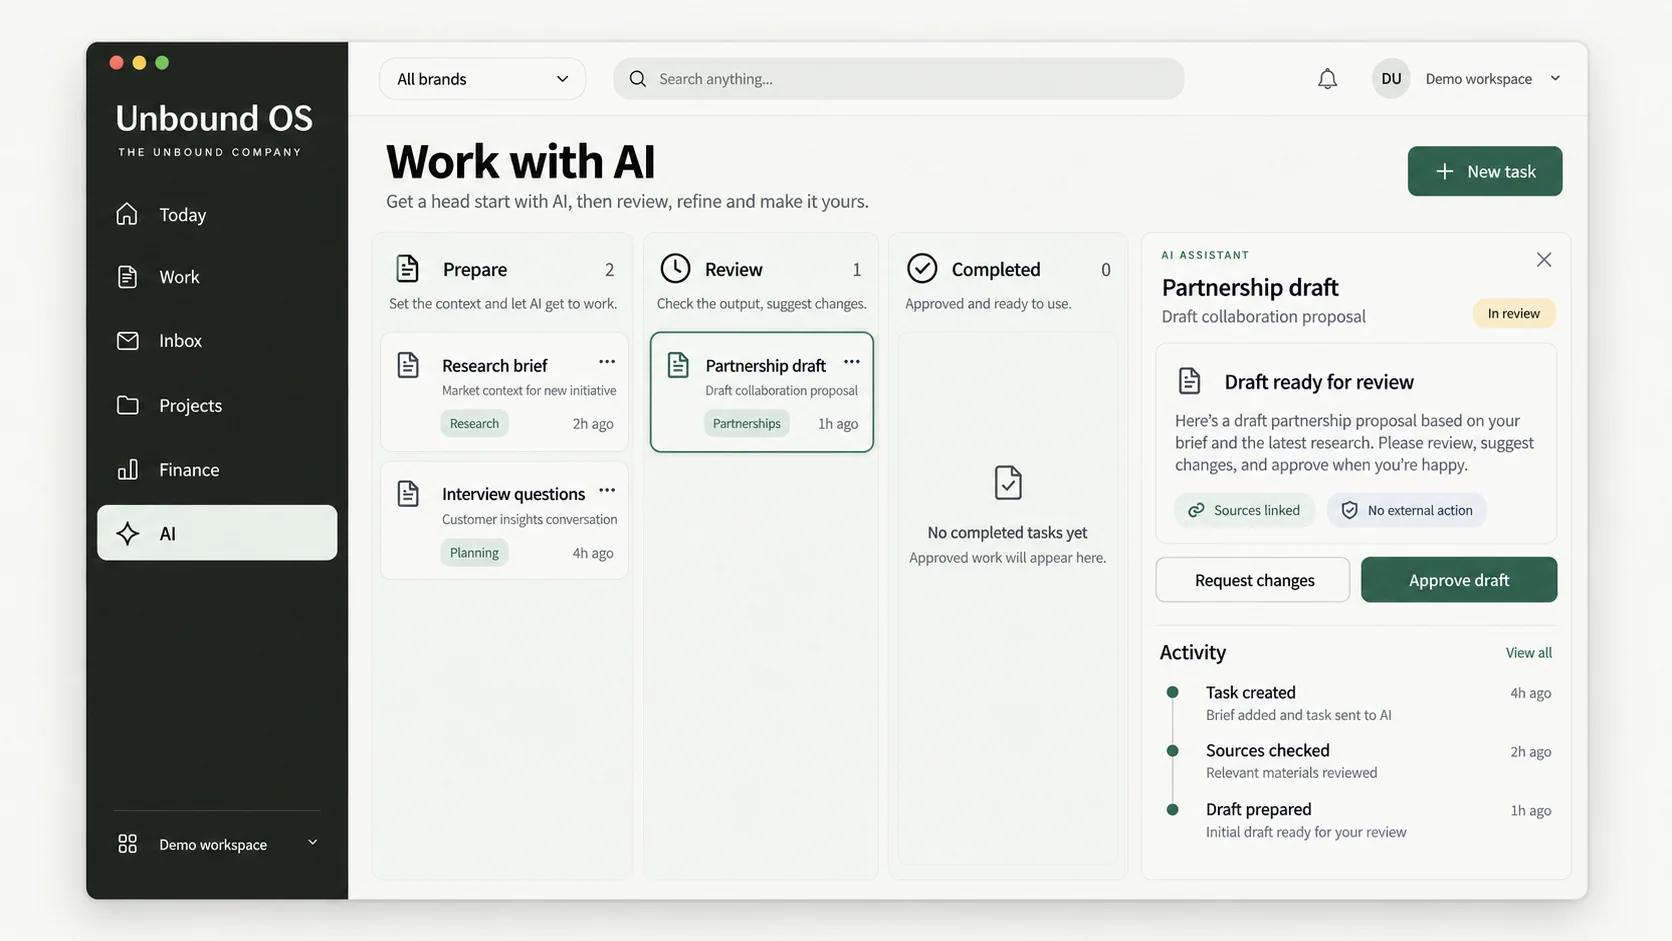
Task: Expand sidebar Demo workspace switcher
Action: pyautogui.click(x=217, y=844)
